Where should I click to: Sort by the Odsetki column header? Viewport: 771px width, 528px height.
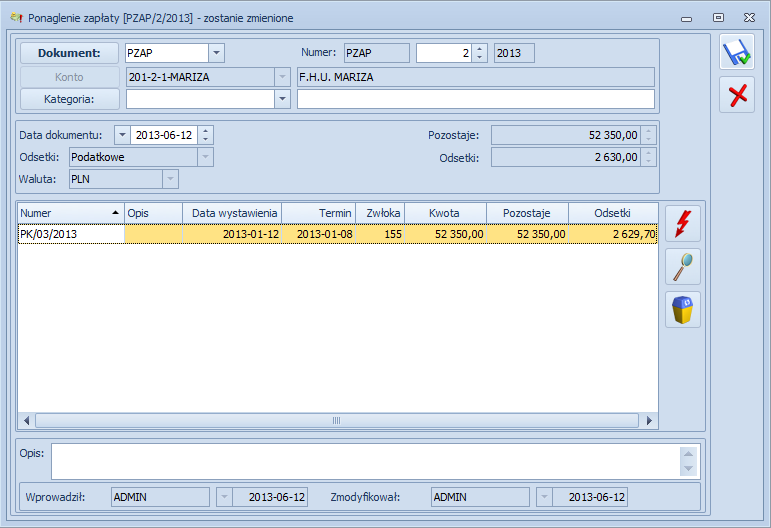point(613,213)
